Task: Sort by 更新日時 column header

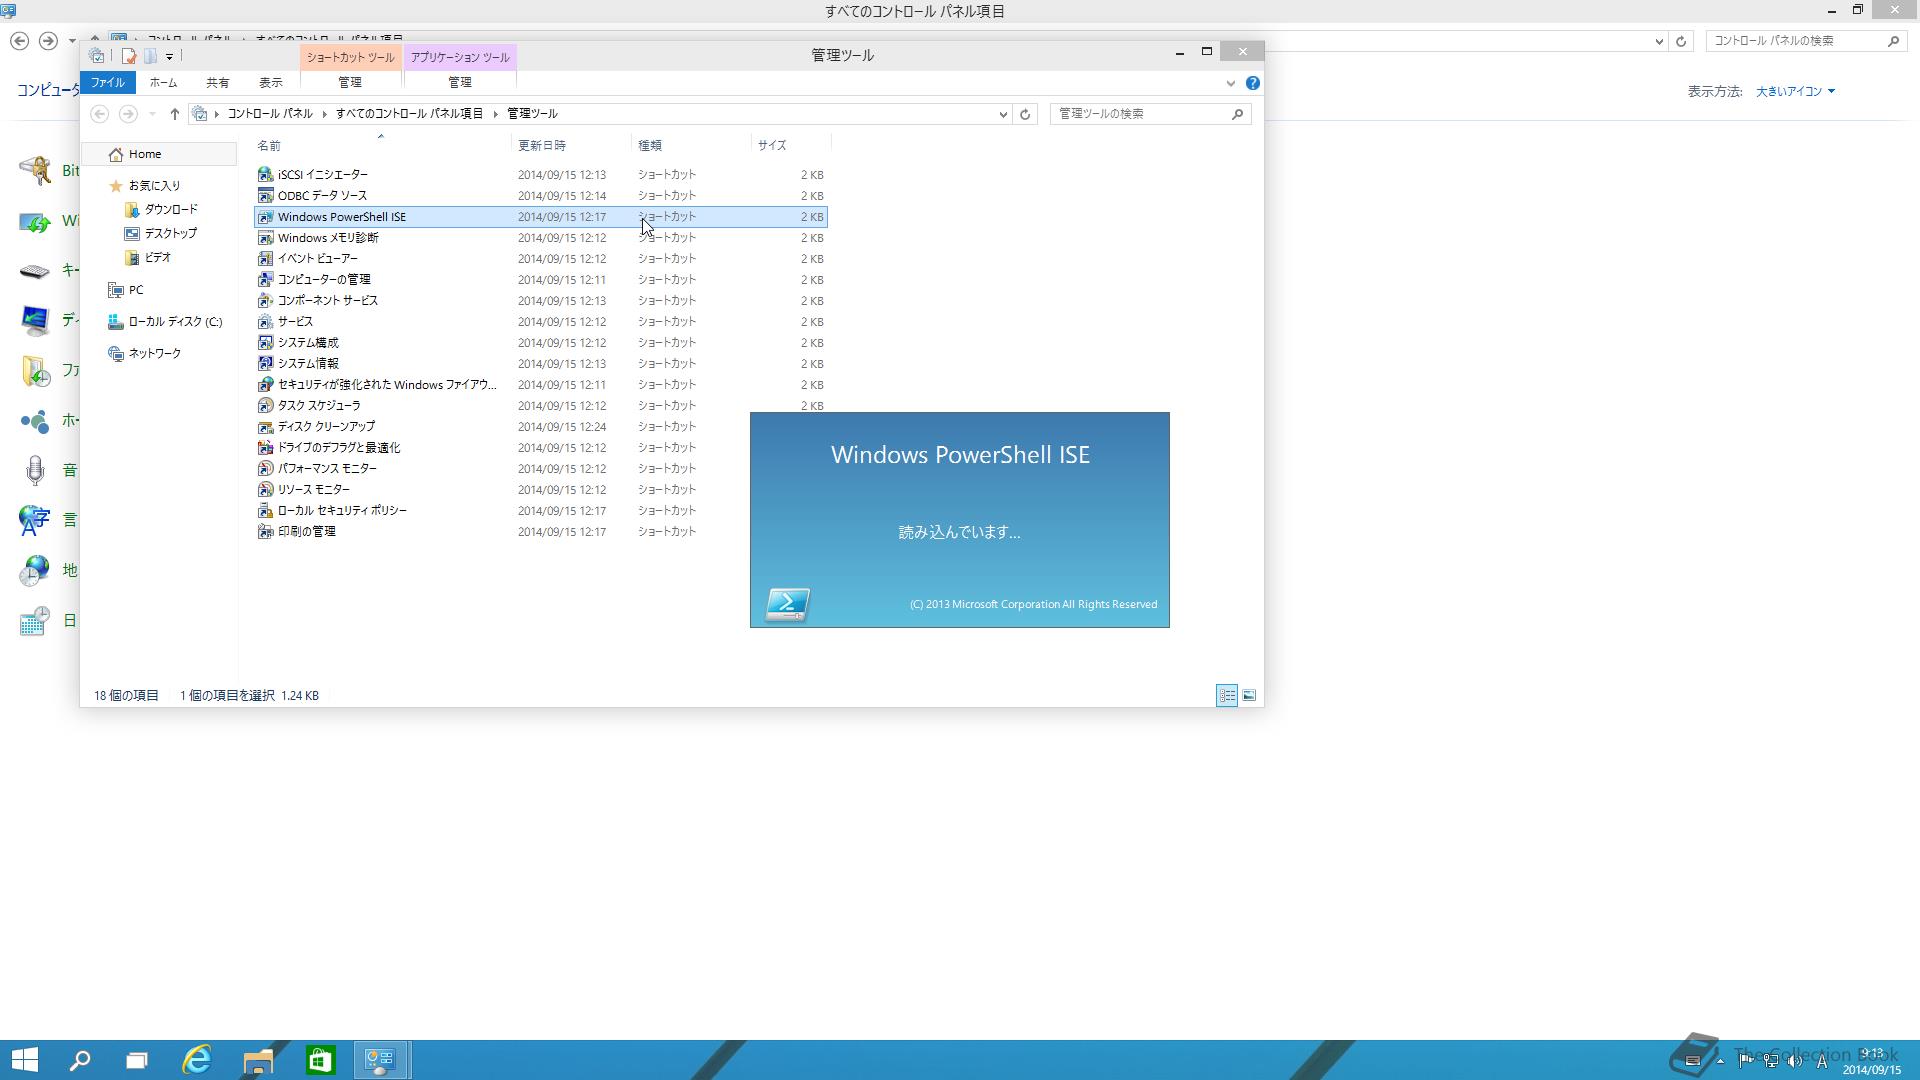Action: (571, 146)
